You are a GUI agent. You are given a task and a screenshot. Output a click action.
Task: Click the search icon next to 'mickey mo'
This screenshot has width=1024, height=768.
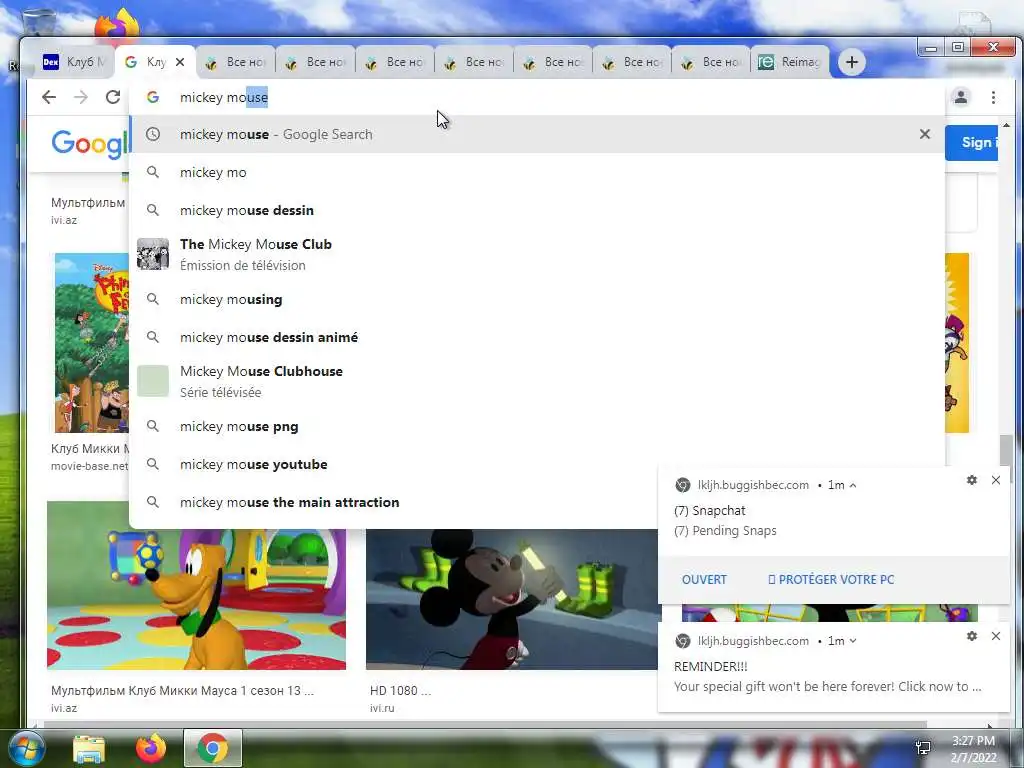click(153, 172)
